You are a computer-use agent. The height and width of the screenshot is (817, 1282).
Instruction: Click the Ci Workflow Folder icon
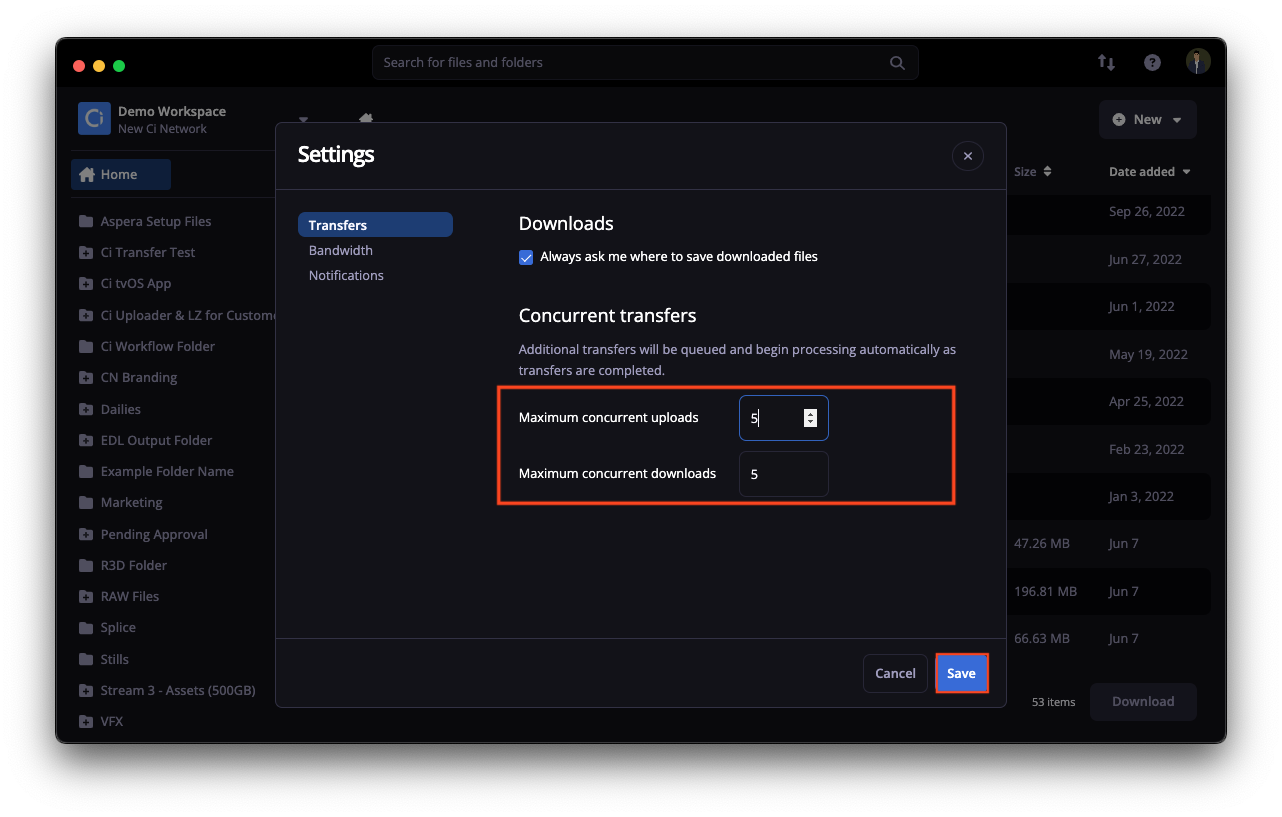(x=86, y=346)
